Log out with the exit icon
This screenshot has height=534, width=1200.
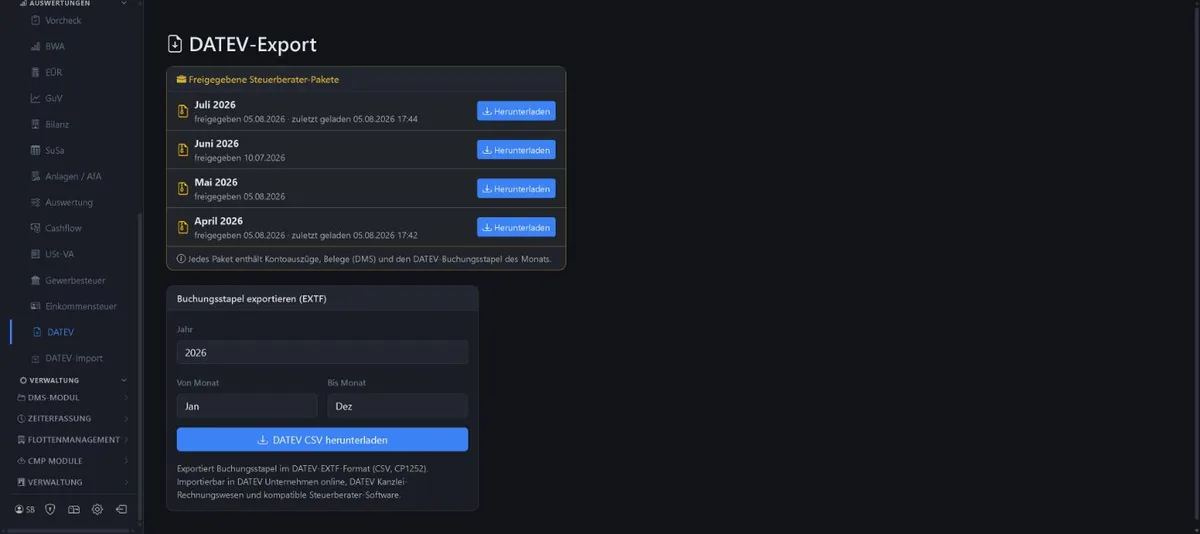121,509
